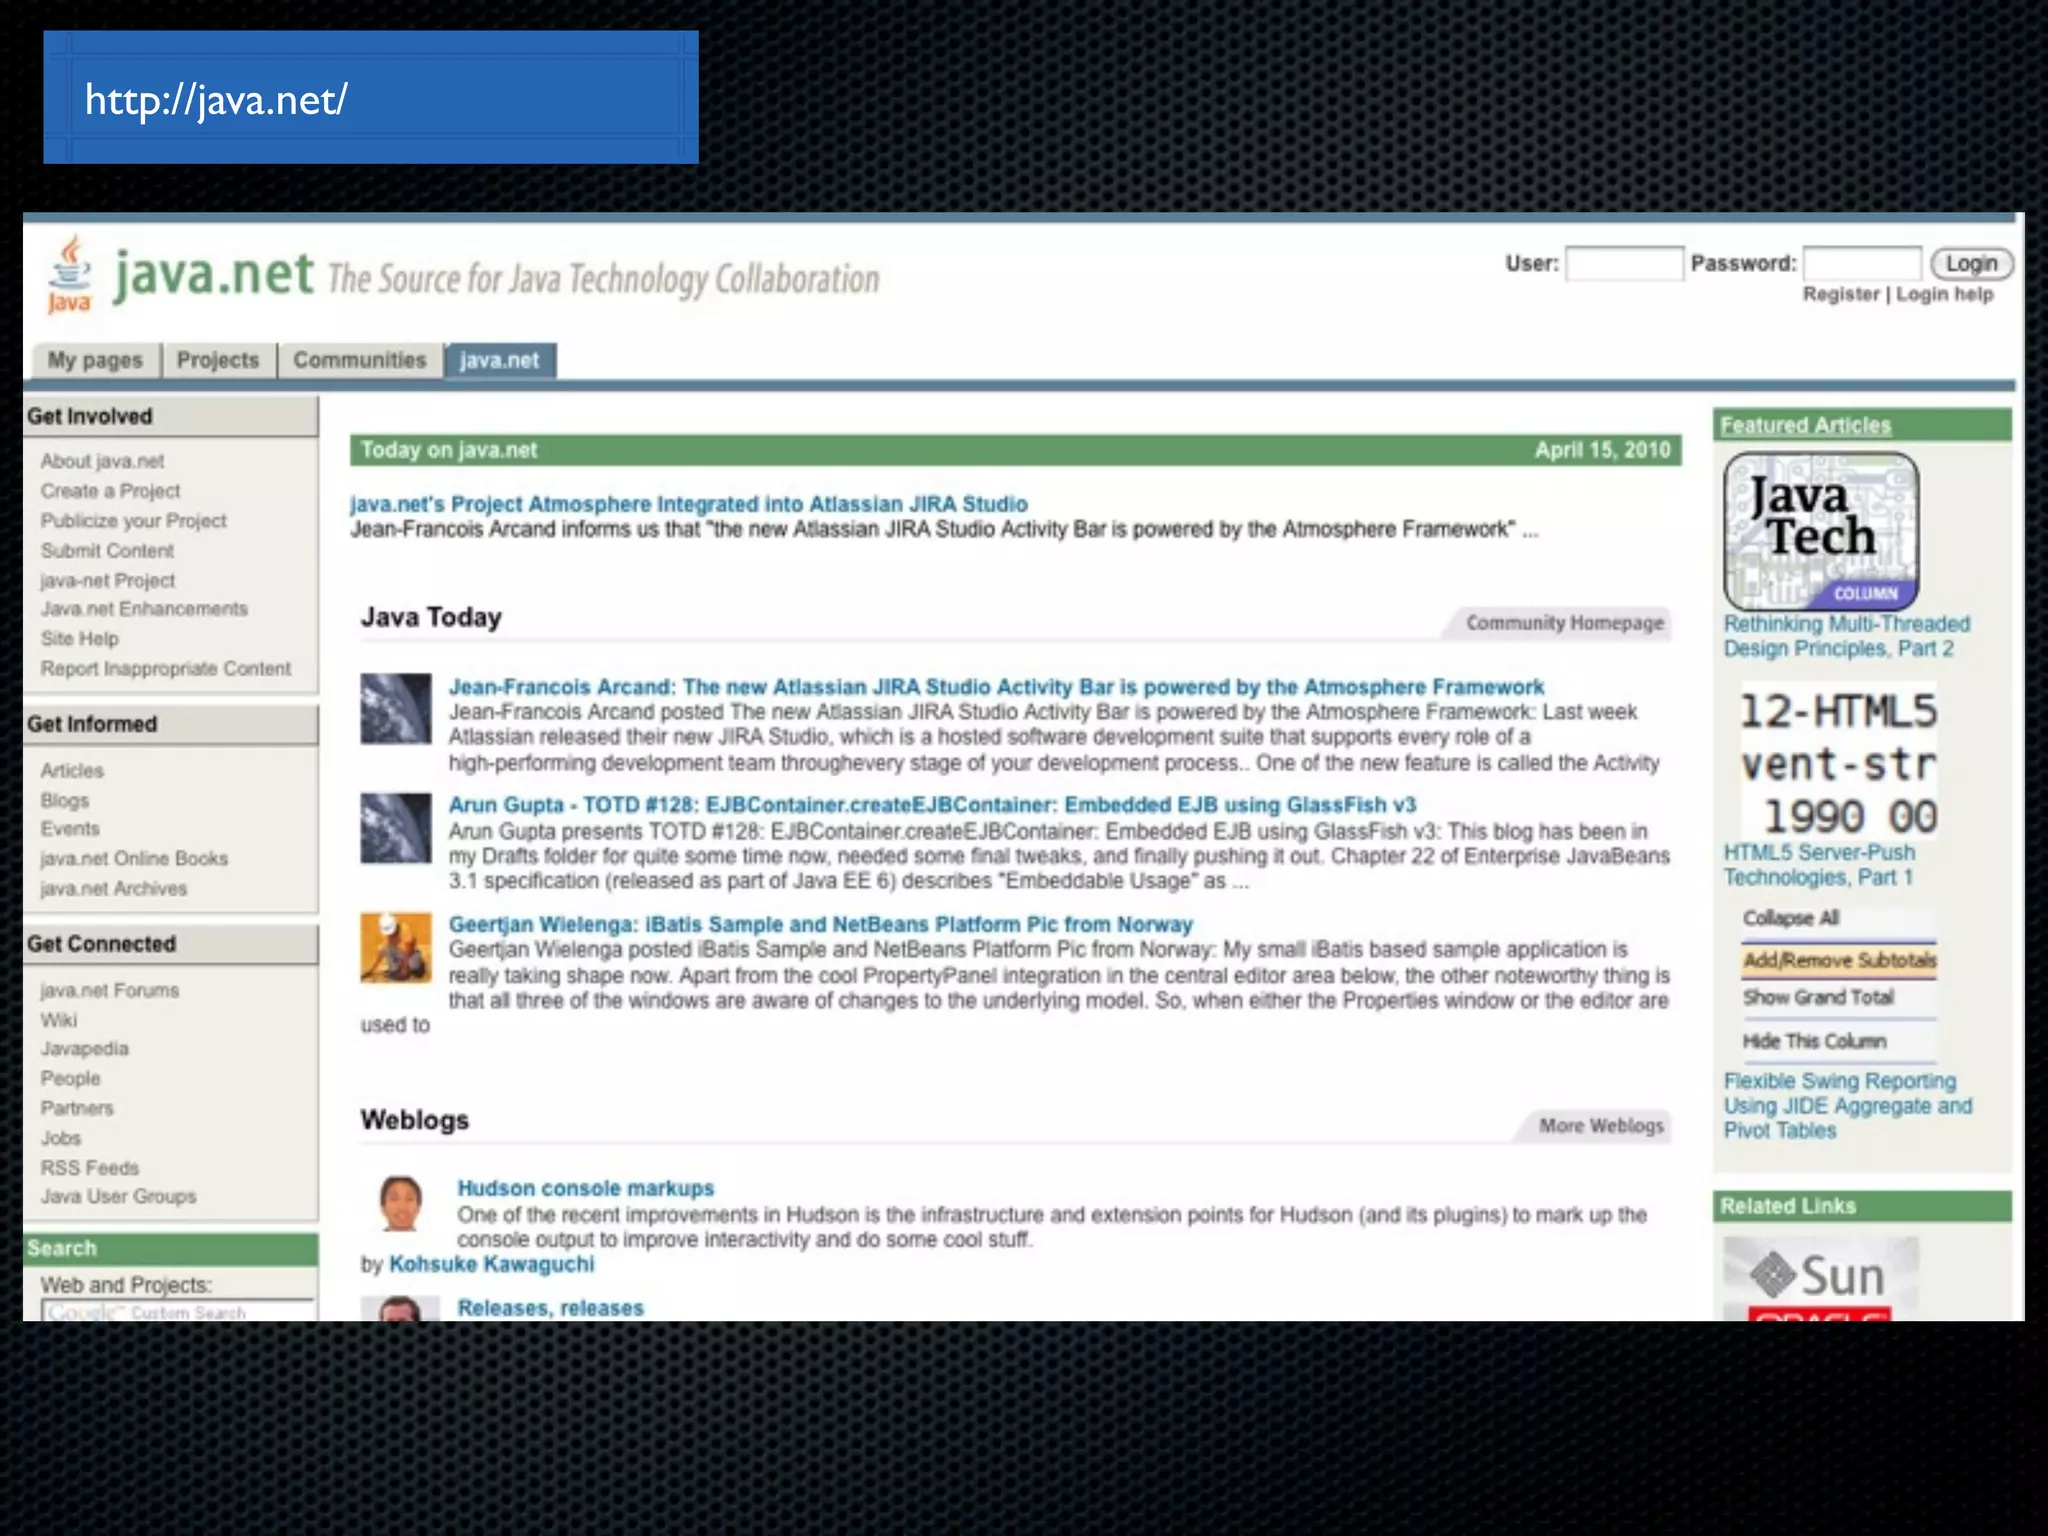This screenshot has width=2048, height=1536.
Task: Open the Register link
Action: (1840, 294)
